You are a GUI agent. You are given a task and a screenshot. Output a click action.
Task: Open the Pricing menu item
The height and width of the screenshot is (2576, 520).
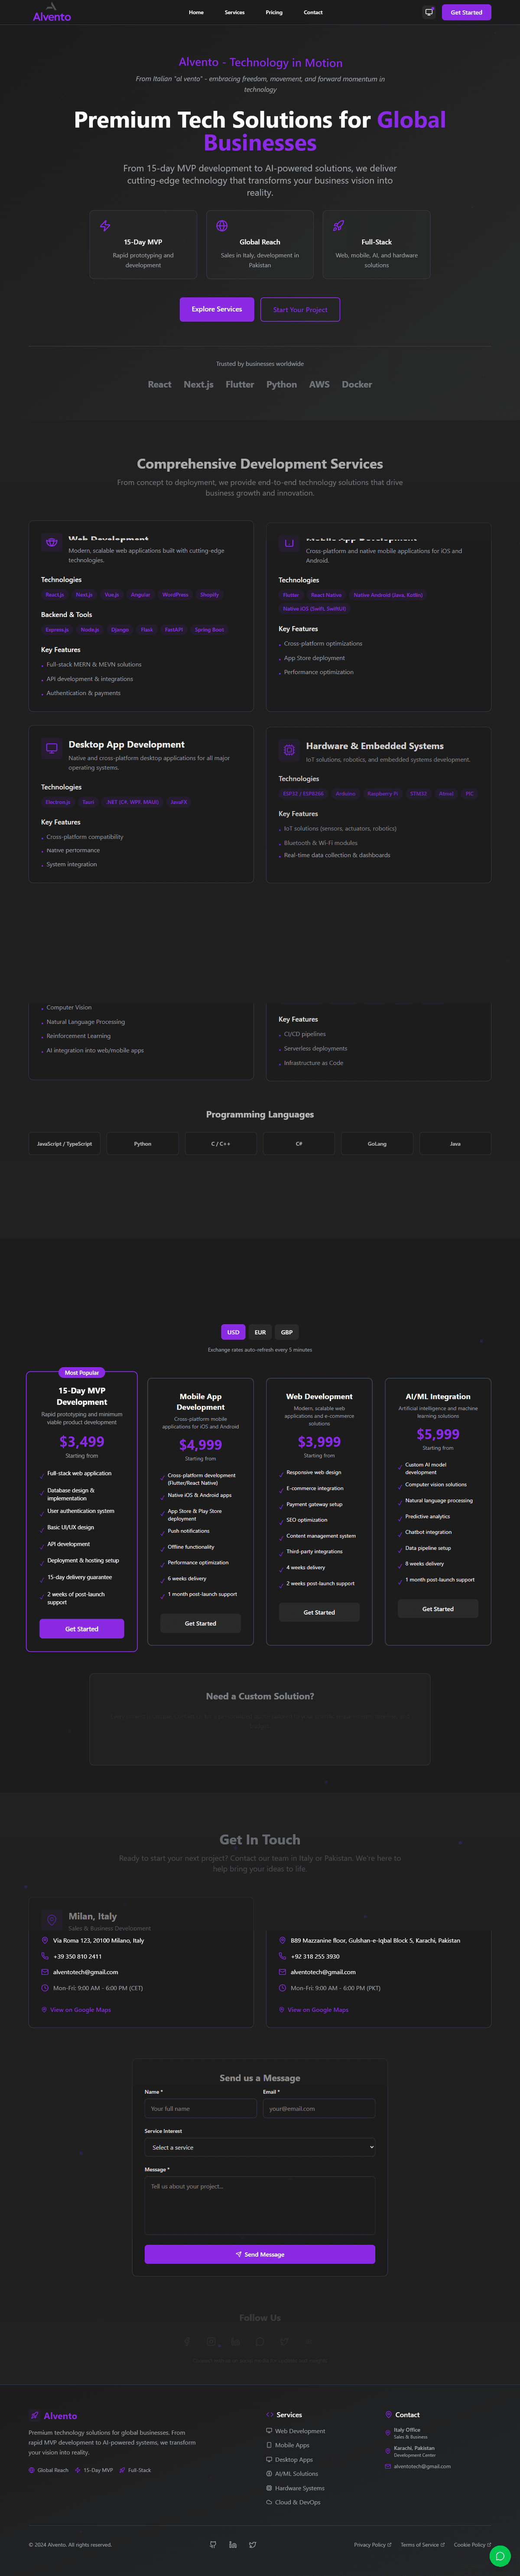point(274,12)
